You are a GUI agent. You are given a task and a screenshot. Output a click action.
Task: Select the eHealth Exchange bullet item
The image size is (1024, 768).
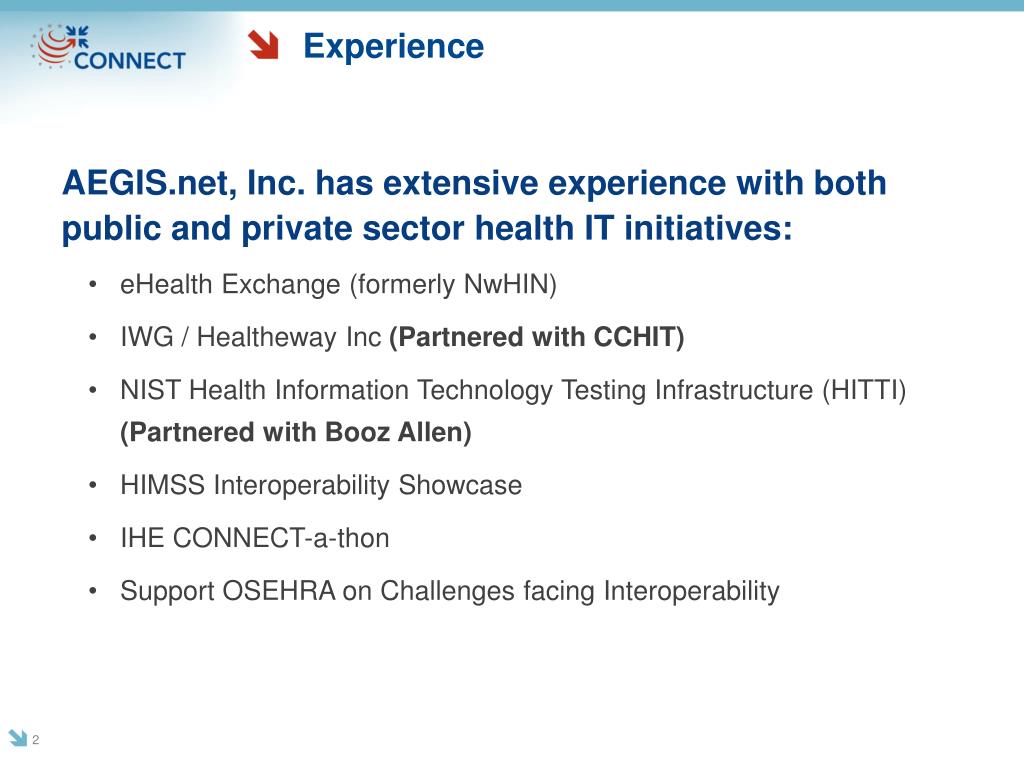(x=338, y=285)
